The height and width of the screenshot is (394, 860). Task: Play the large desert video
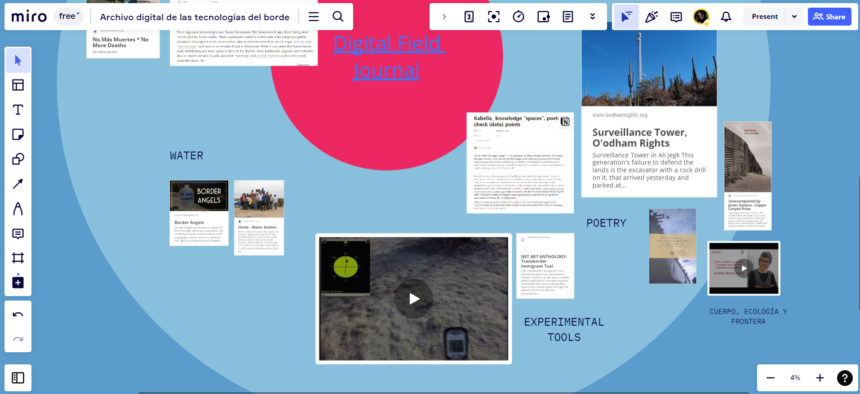(x=414, y=299)
